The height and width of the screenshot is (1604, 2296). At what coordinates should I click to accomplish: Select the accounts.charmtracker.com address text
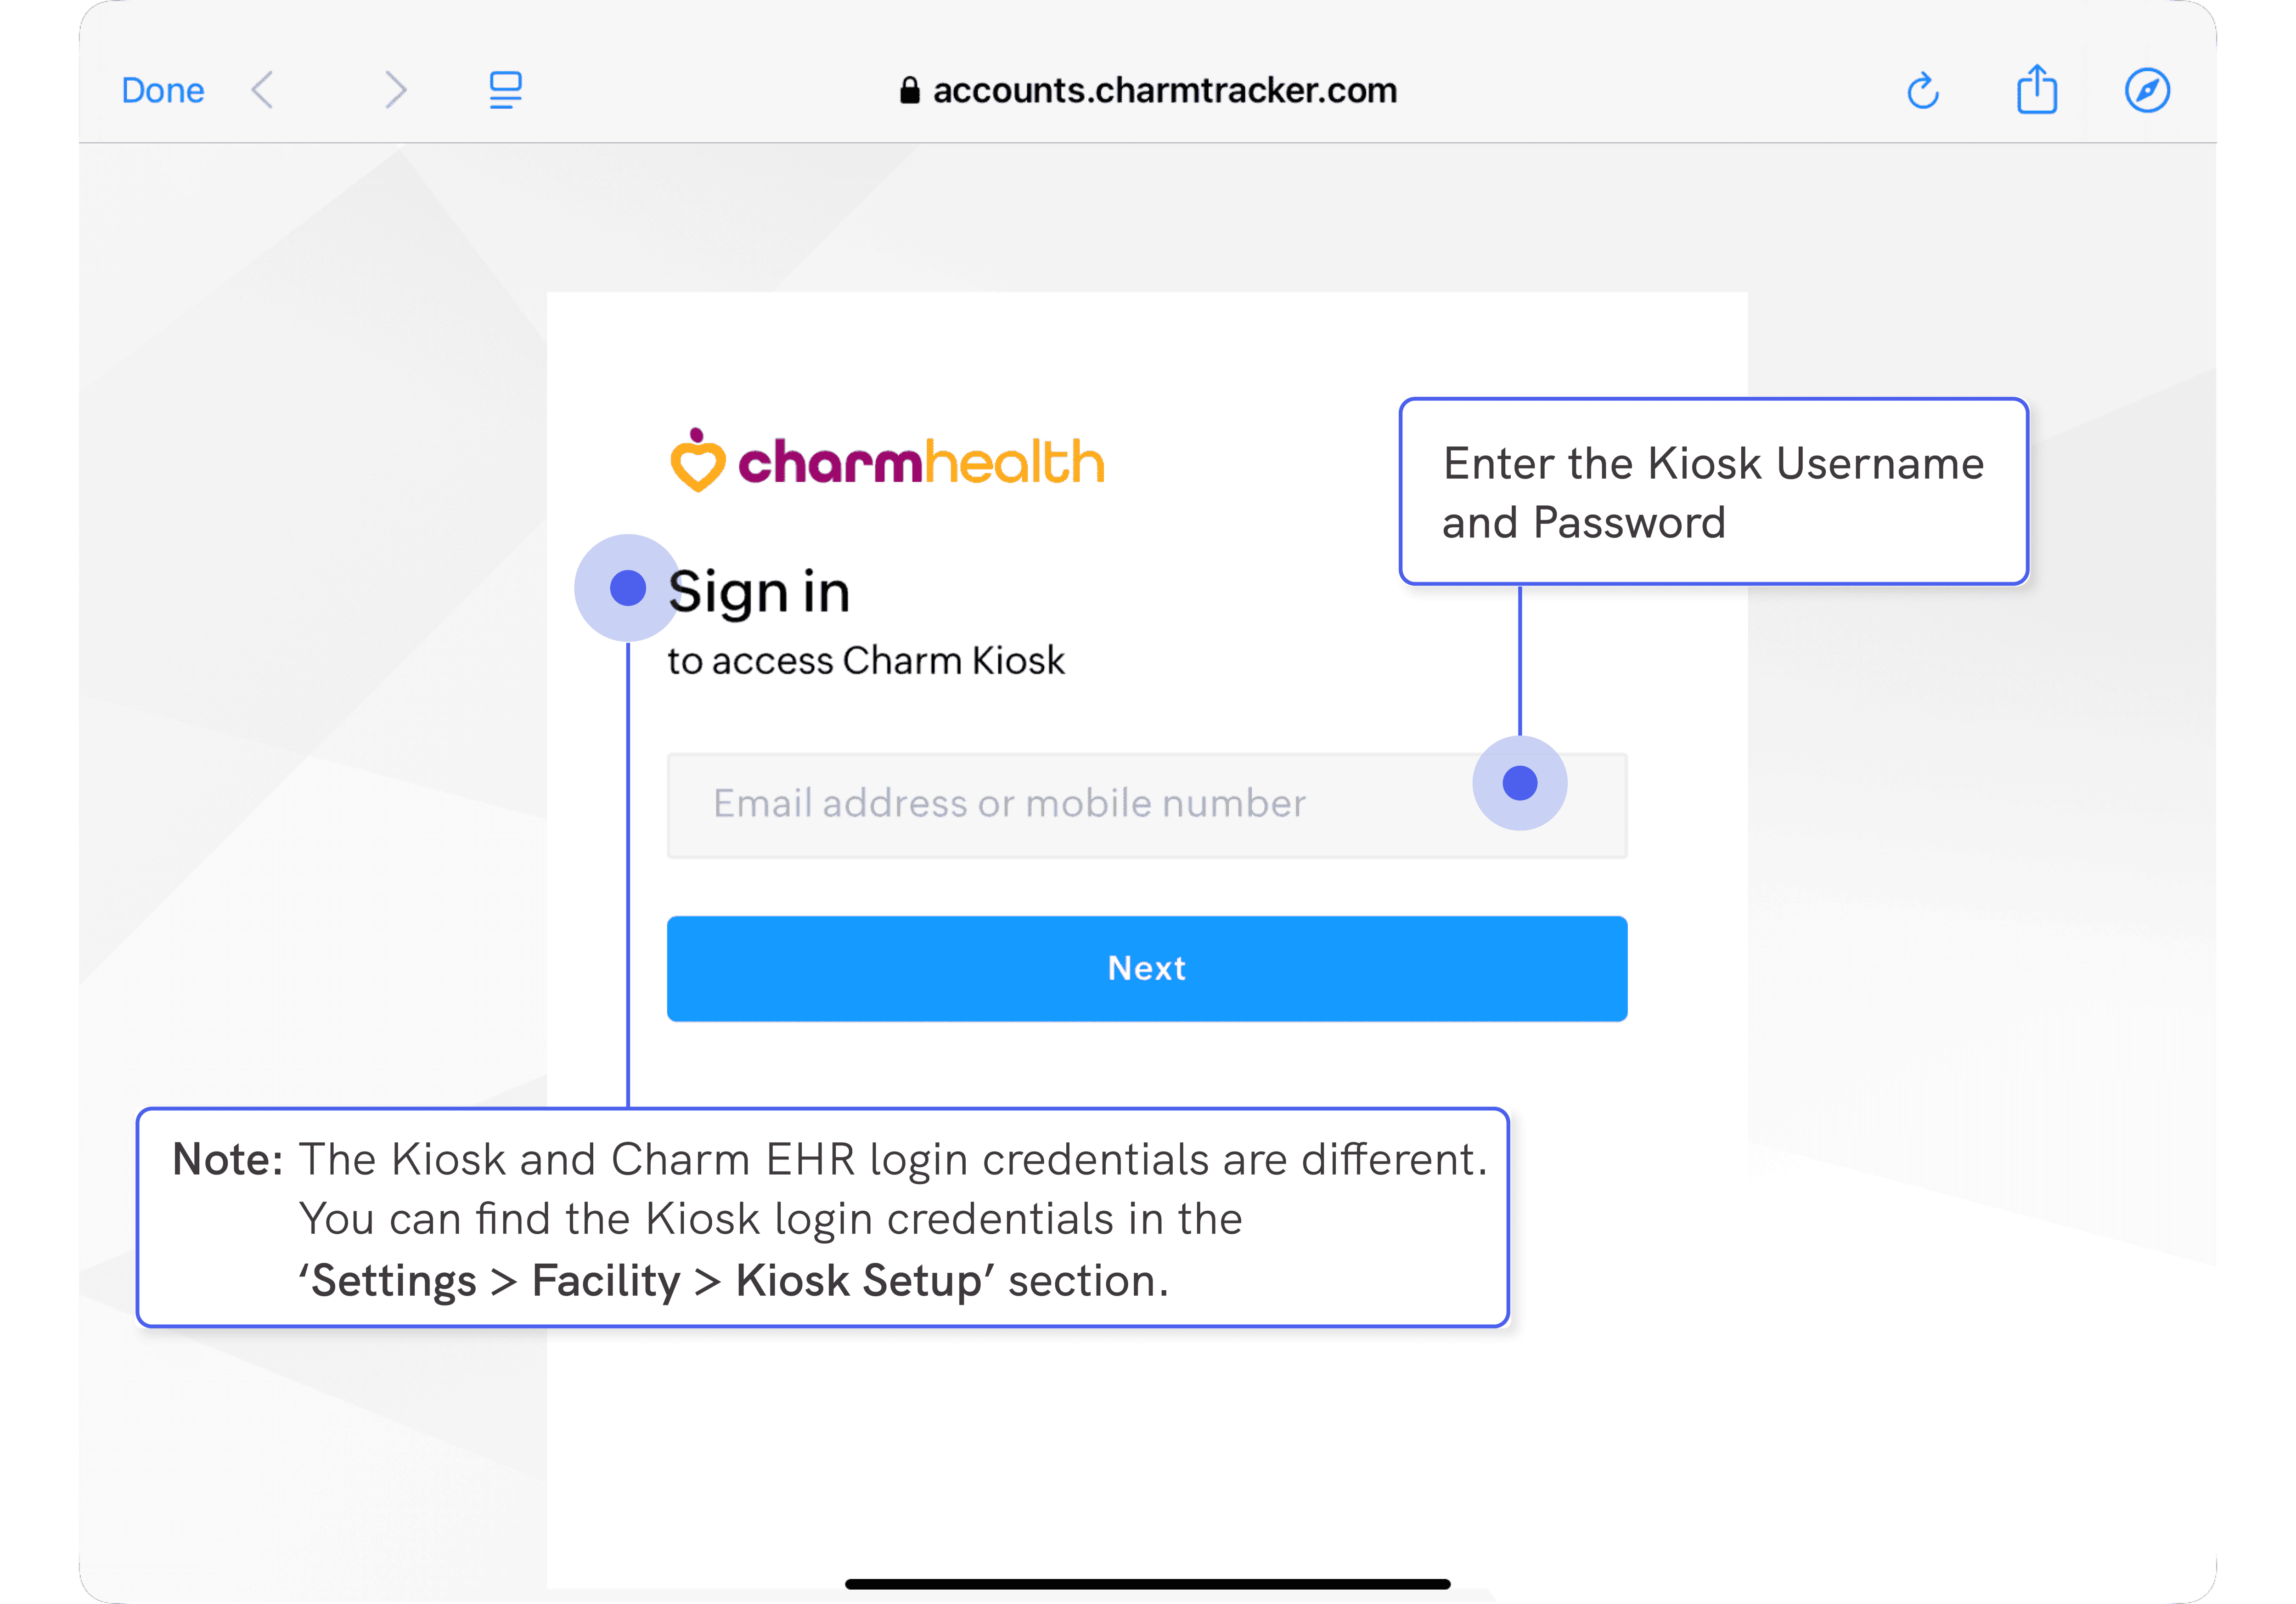(1164, 91)
